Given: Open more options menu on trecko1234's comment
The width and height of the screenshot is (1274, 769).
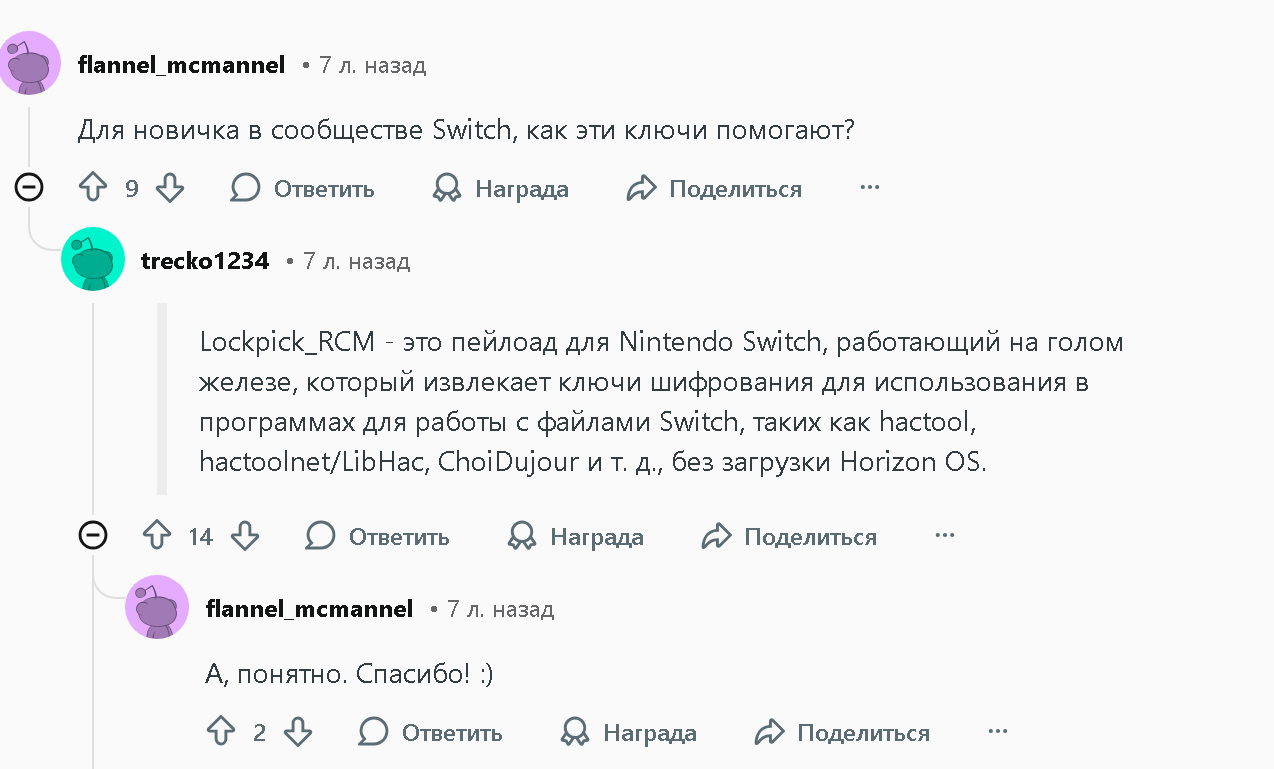Looking at the screenshot, I should [944, 535].
